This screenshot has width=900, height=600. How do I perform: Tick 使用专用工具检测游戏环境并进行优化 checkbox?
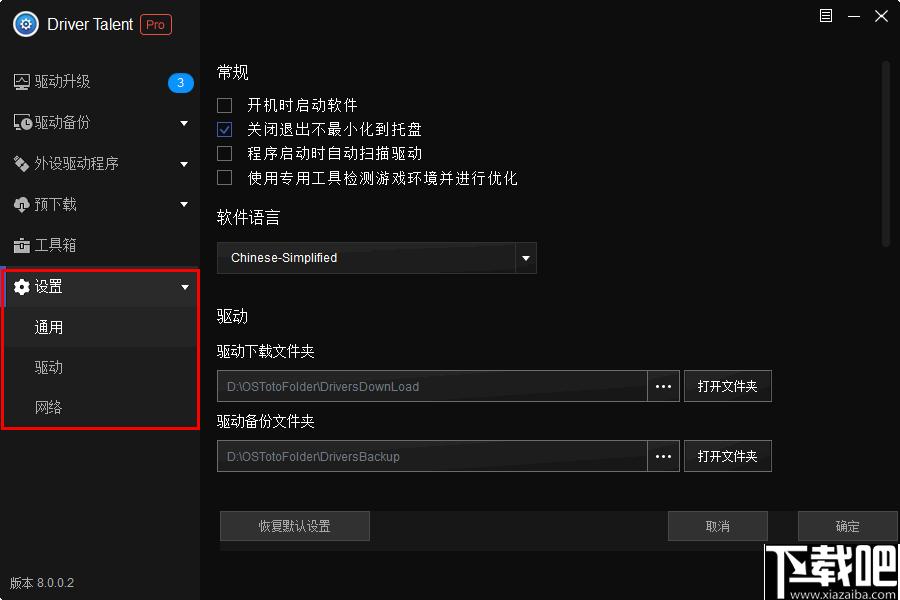(x=224, y=177)
